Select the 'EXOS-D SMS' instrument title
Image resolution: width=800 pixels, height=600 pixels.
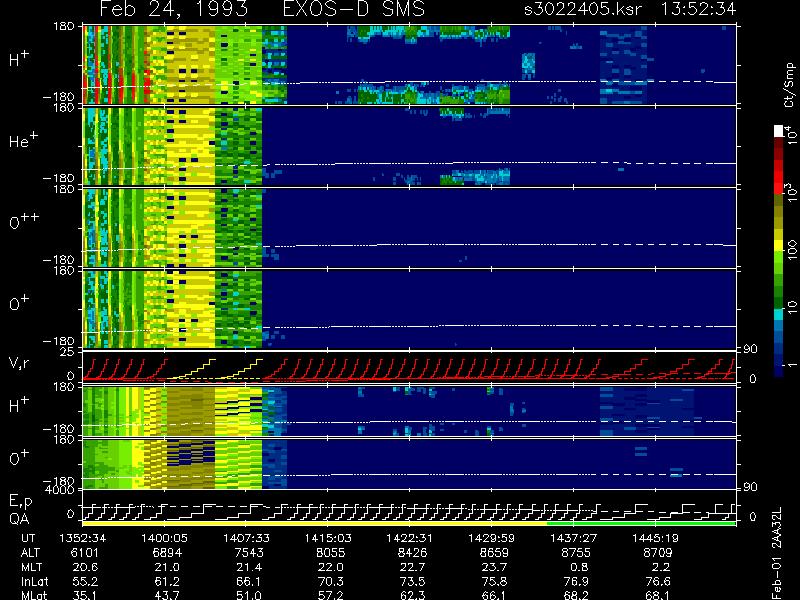354,9
